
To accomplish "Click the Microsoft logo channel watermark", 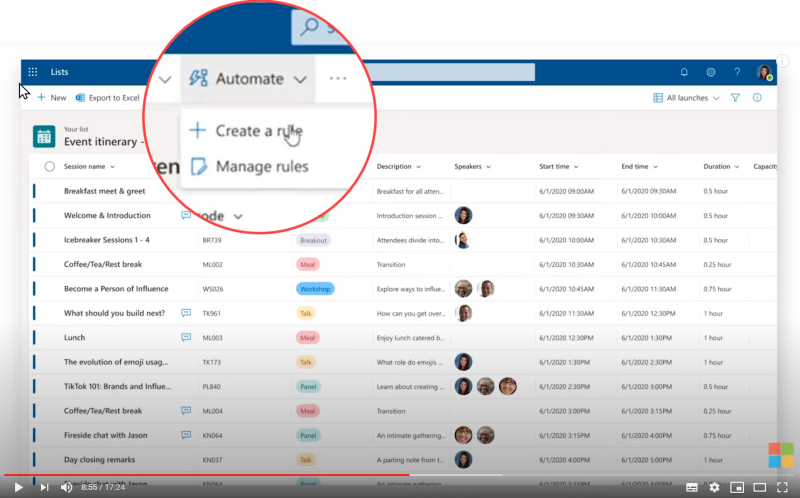I will point(781,455).
